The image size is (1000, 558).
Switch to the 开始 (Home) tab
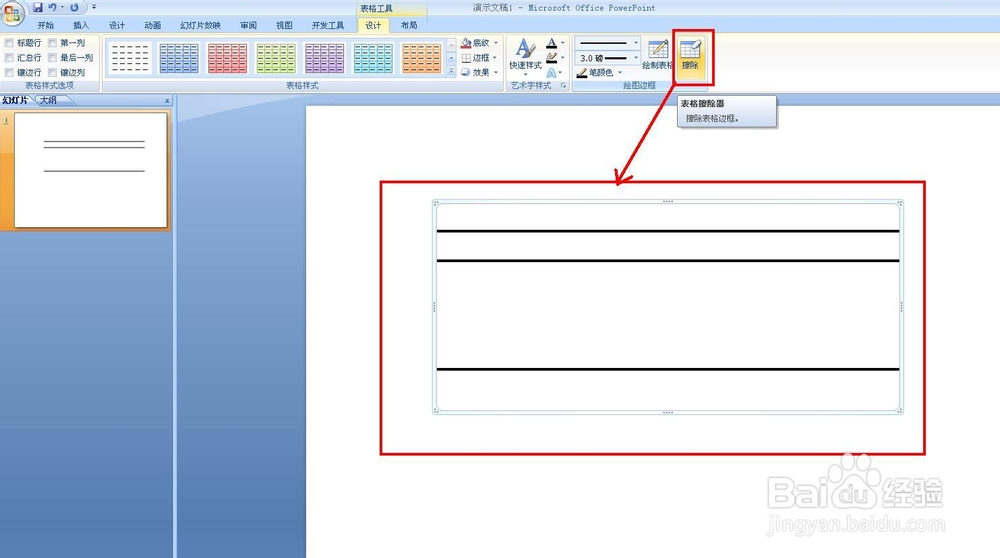pos(45,26)
